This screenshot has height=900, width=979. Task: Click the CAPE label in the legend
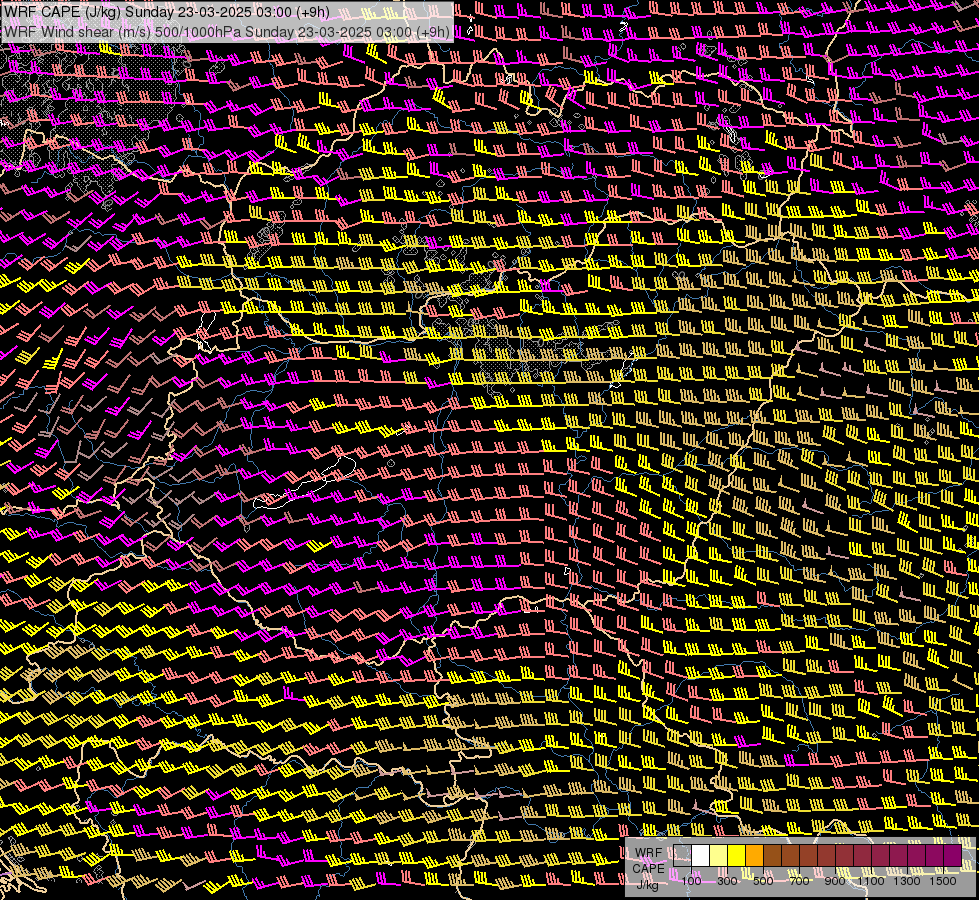[x=649, y=868]
